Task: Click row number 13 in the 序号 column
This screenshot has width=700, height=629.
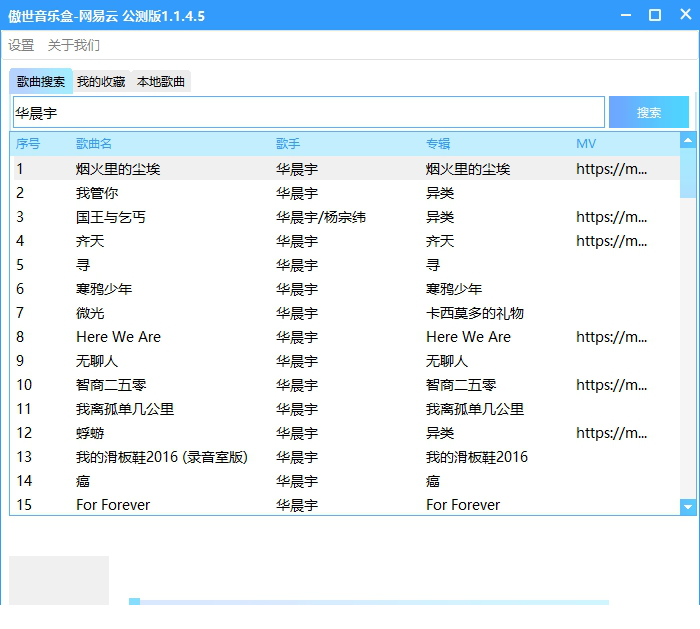Action: 24,457
